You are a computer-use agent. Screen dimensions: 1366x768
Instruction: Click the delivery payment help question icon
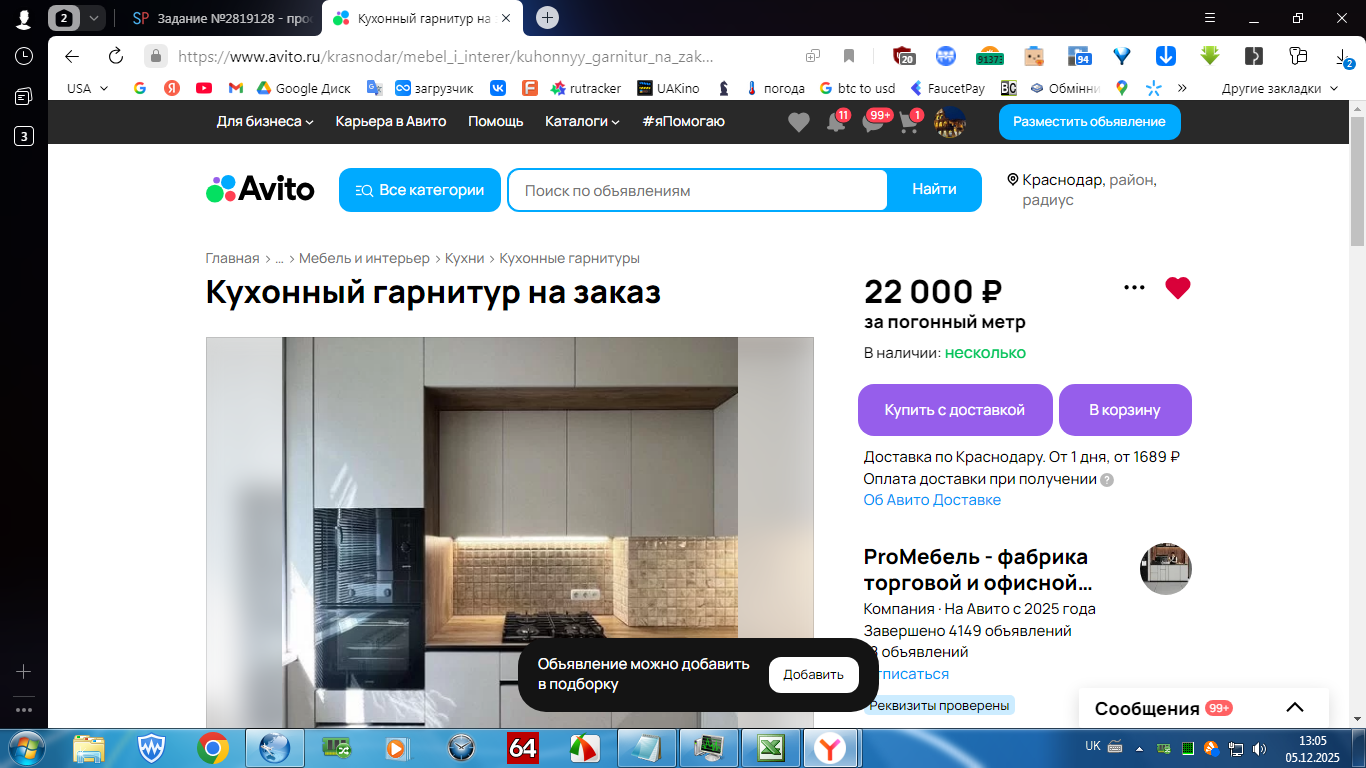pos(1107,480)
